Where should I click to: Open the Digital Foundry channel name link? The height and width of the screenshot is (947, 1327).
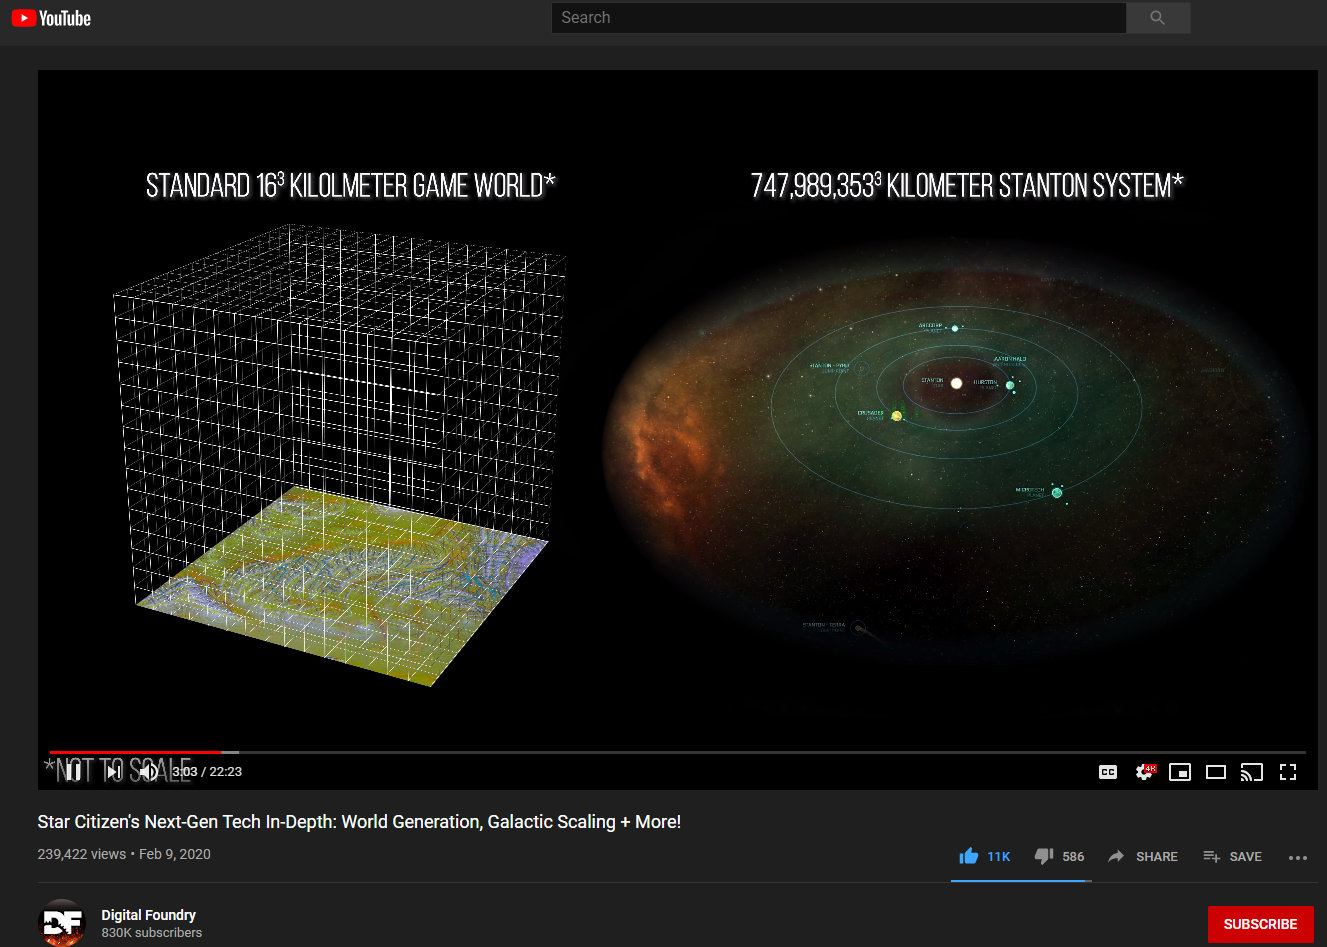[148, 915]
